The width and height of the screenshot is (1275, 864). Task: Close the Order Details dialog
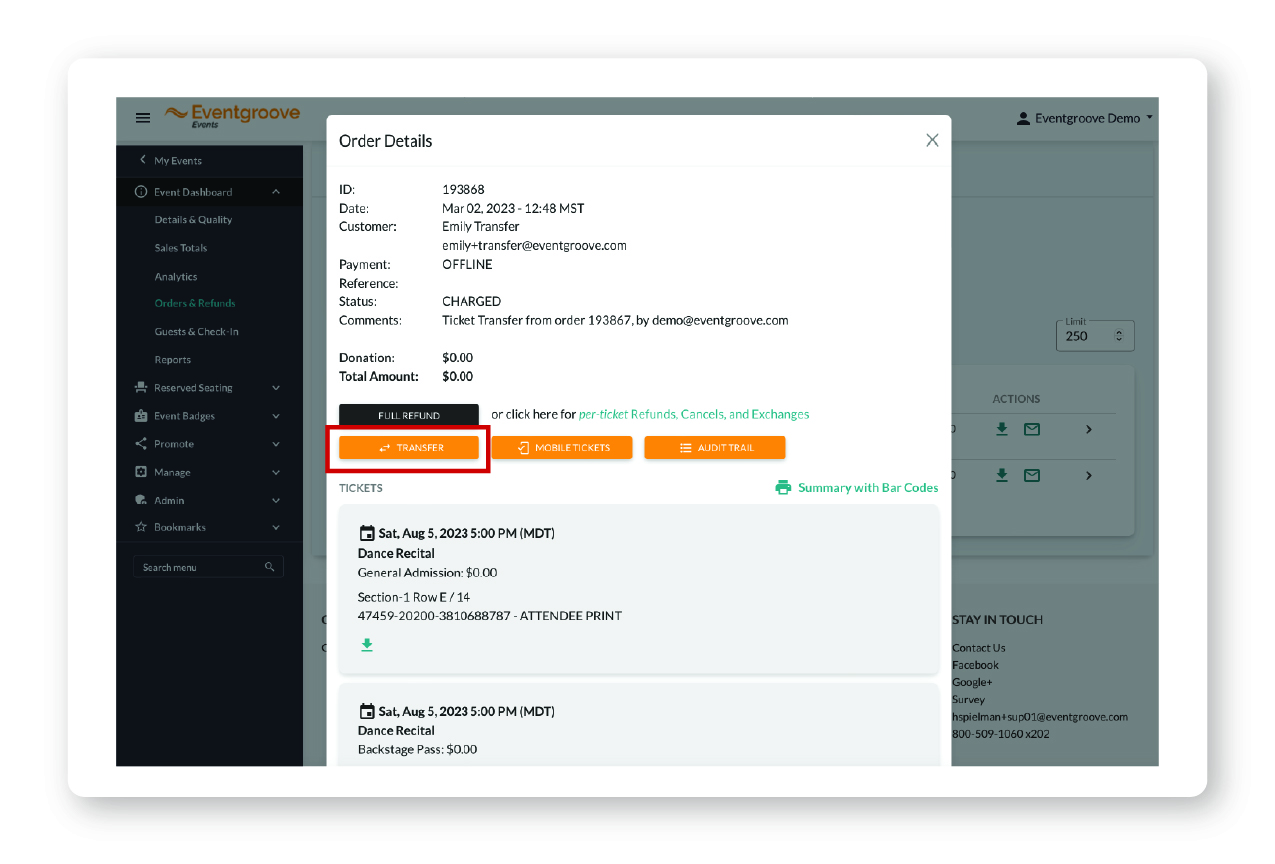[932, 140]
